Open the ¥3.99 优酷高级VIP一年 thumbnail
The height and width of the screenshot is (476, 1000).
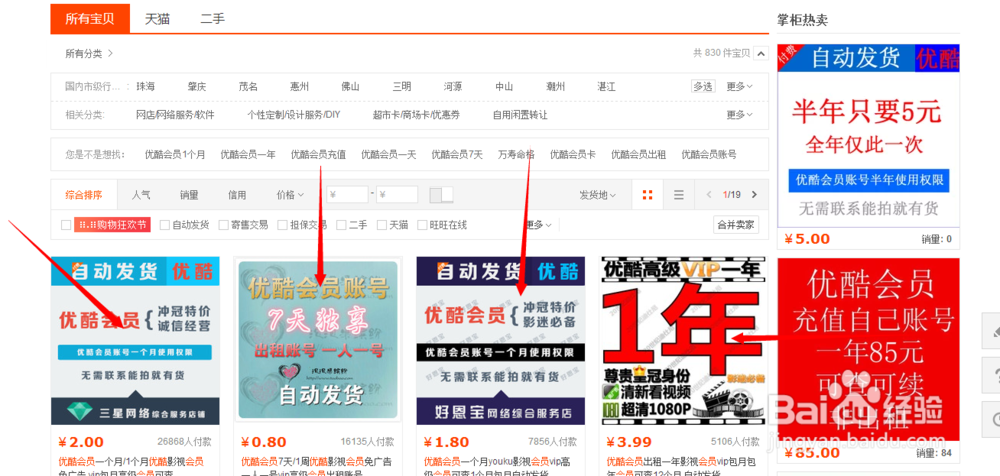click(x=683, y=341)
